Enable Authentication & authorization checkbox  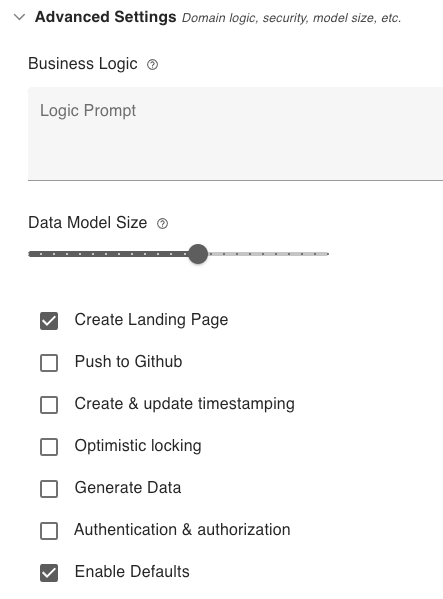[49, 531]
